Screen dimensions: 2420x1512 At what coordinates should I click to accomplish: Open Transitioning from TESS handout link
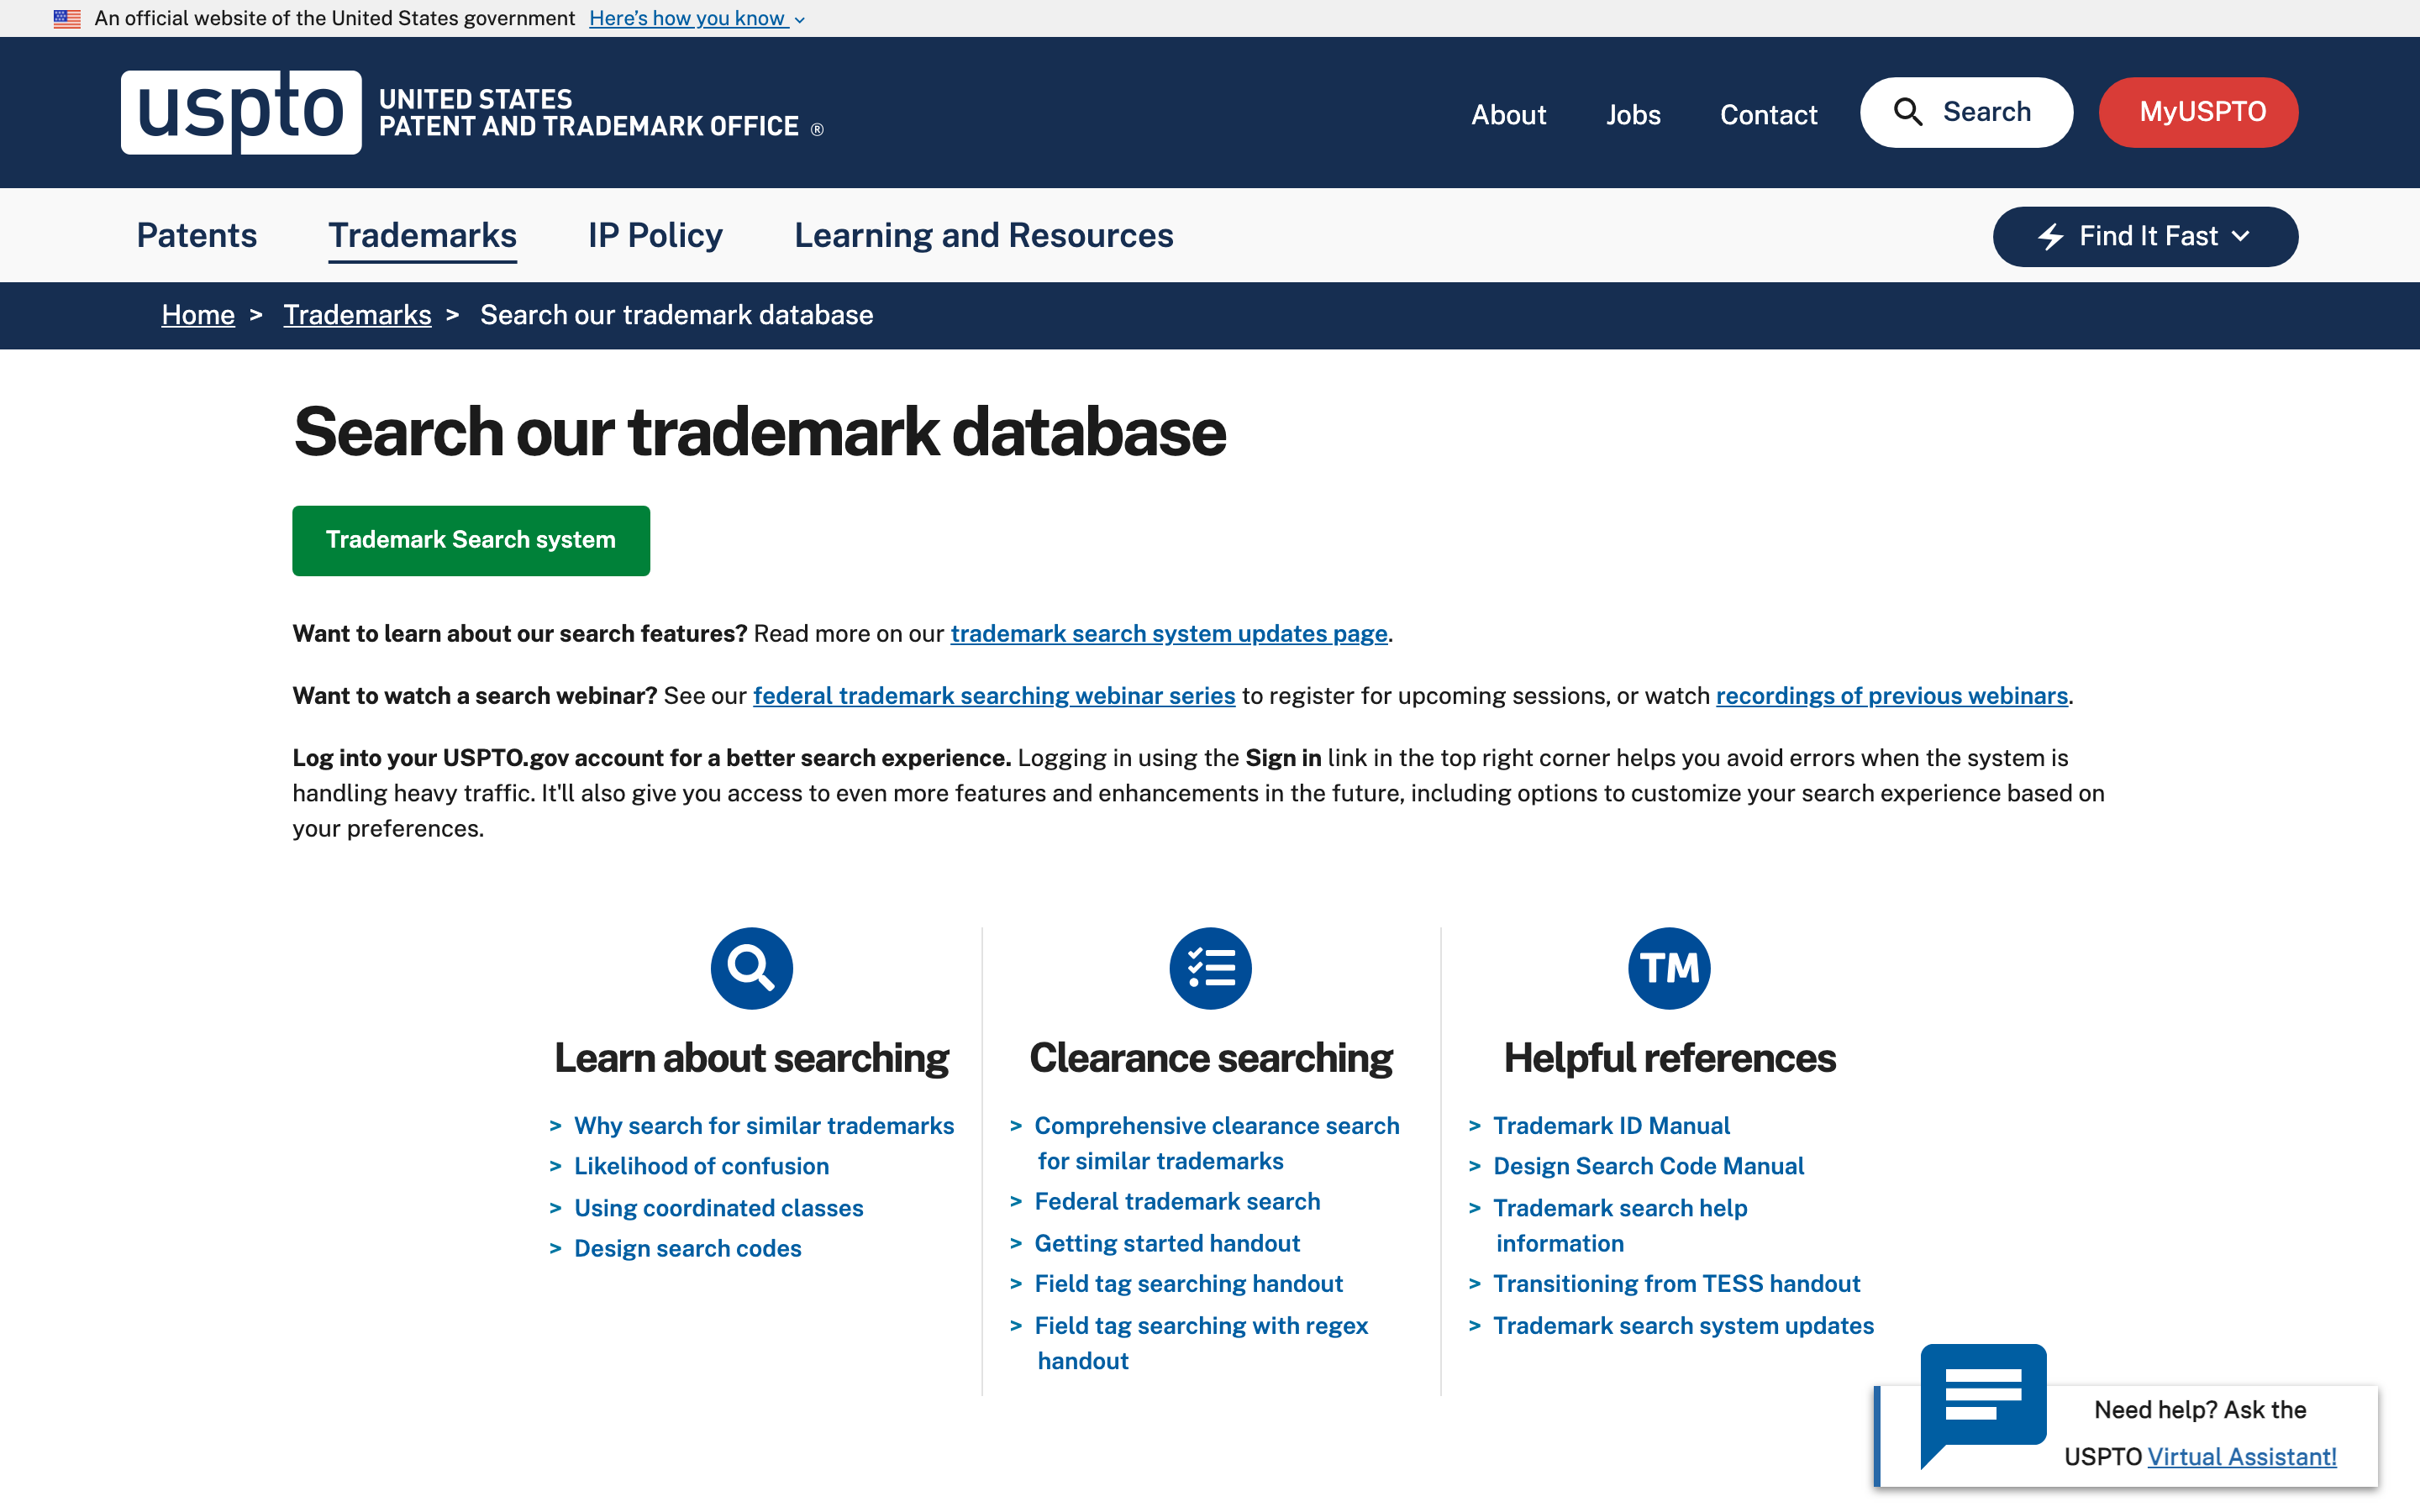[1676, 1283]
